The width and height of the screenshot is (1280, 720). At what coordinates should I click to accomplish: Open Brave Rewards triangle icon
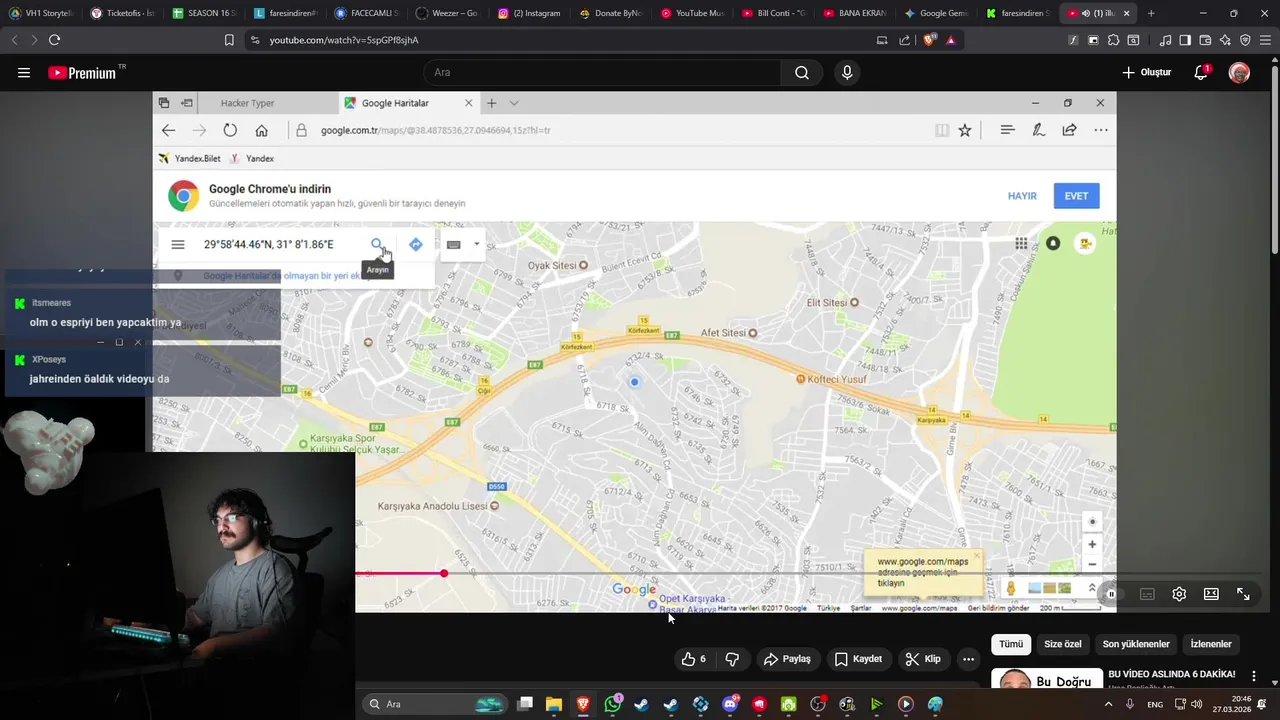pyautogui.click(x=951, y=40)
